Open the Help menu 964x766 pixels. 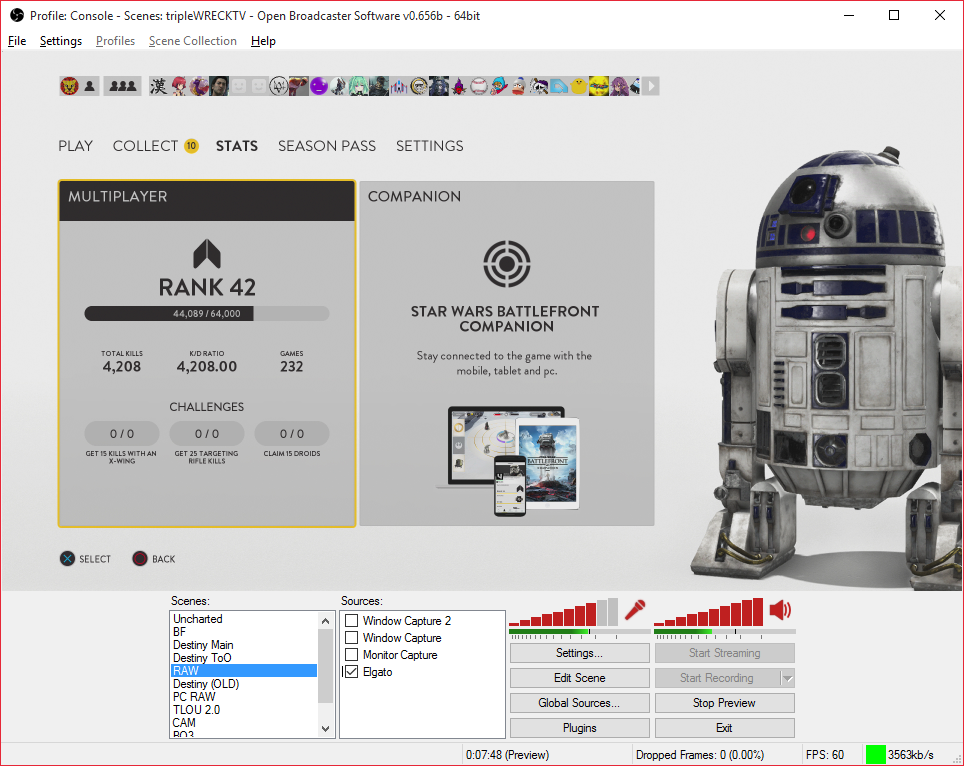point(263,41)
